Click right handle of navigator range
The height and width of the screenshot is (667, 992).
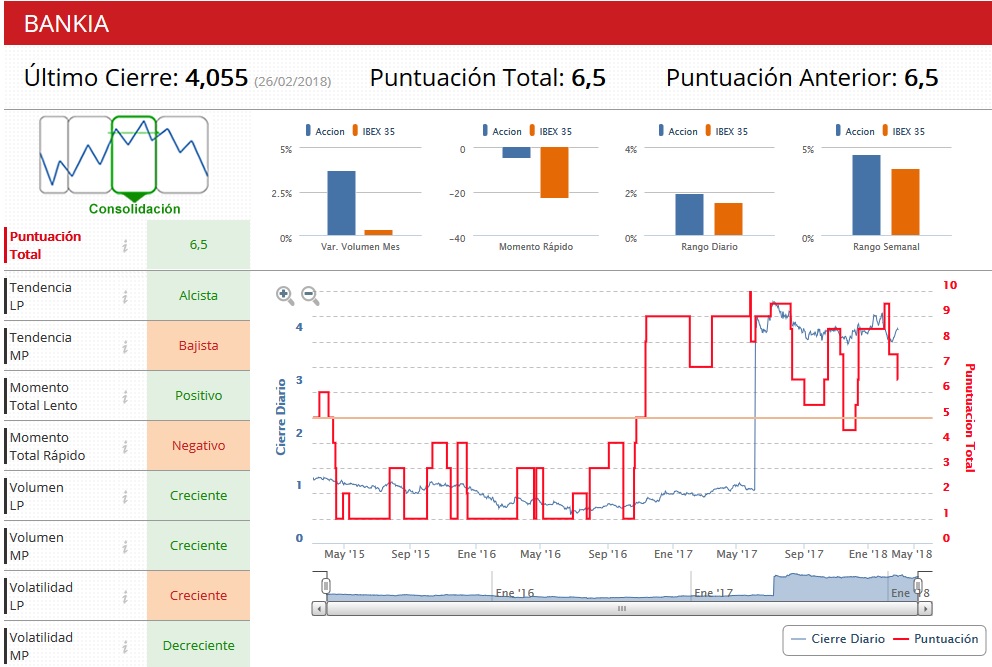(x=917, y=585)
